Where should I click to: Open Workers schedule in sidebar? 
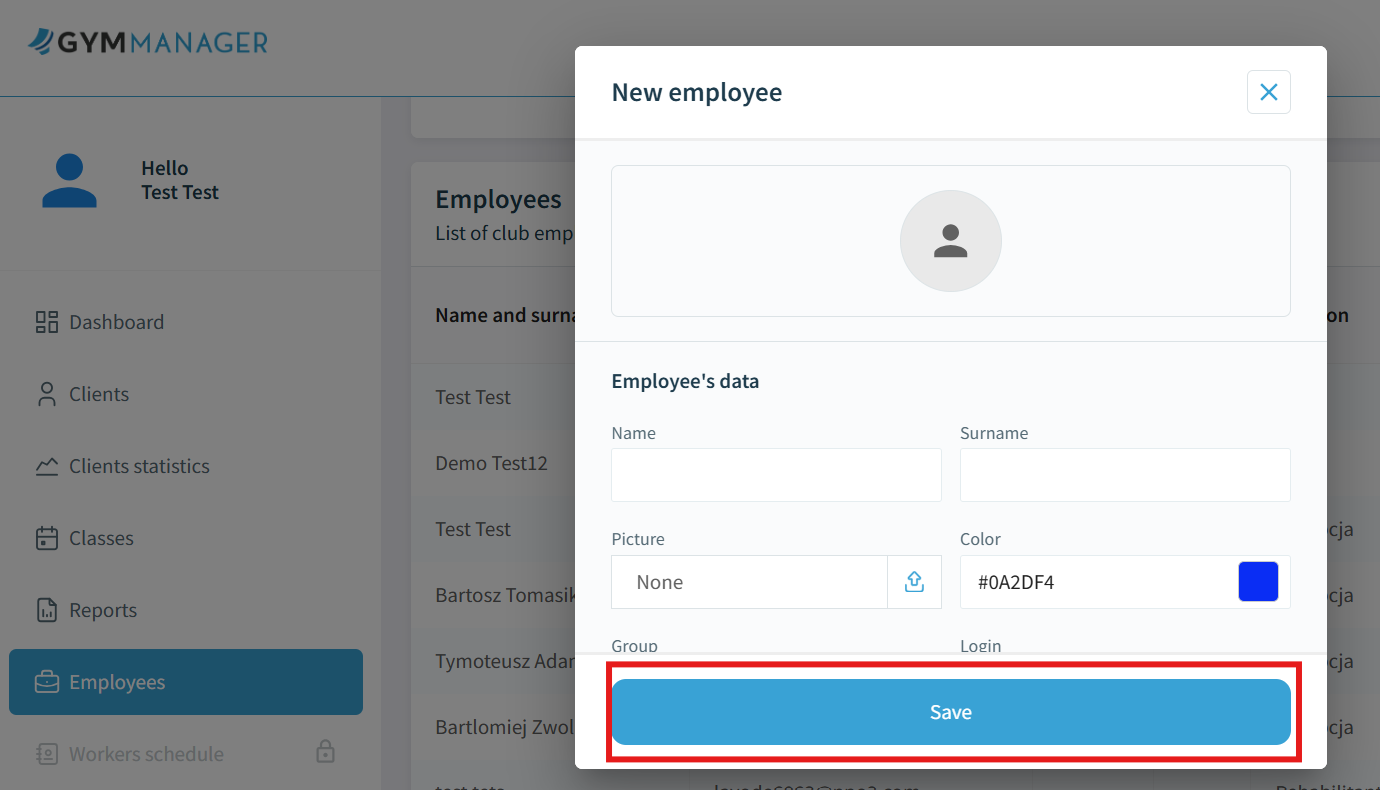click(146, 754)
